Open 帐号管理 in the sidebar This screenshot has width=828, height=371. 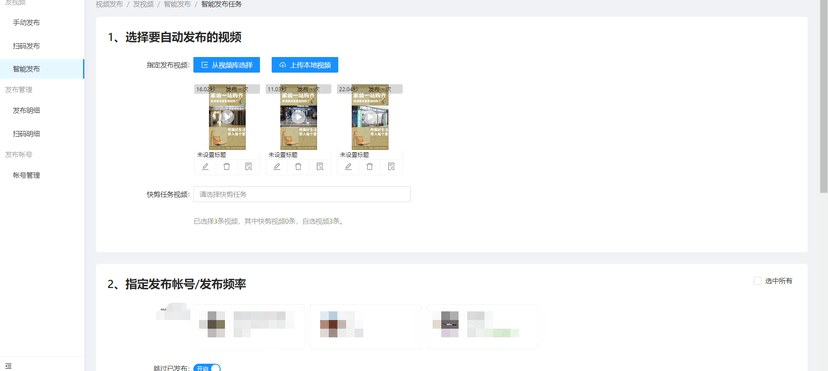tap(27, 175)
